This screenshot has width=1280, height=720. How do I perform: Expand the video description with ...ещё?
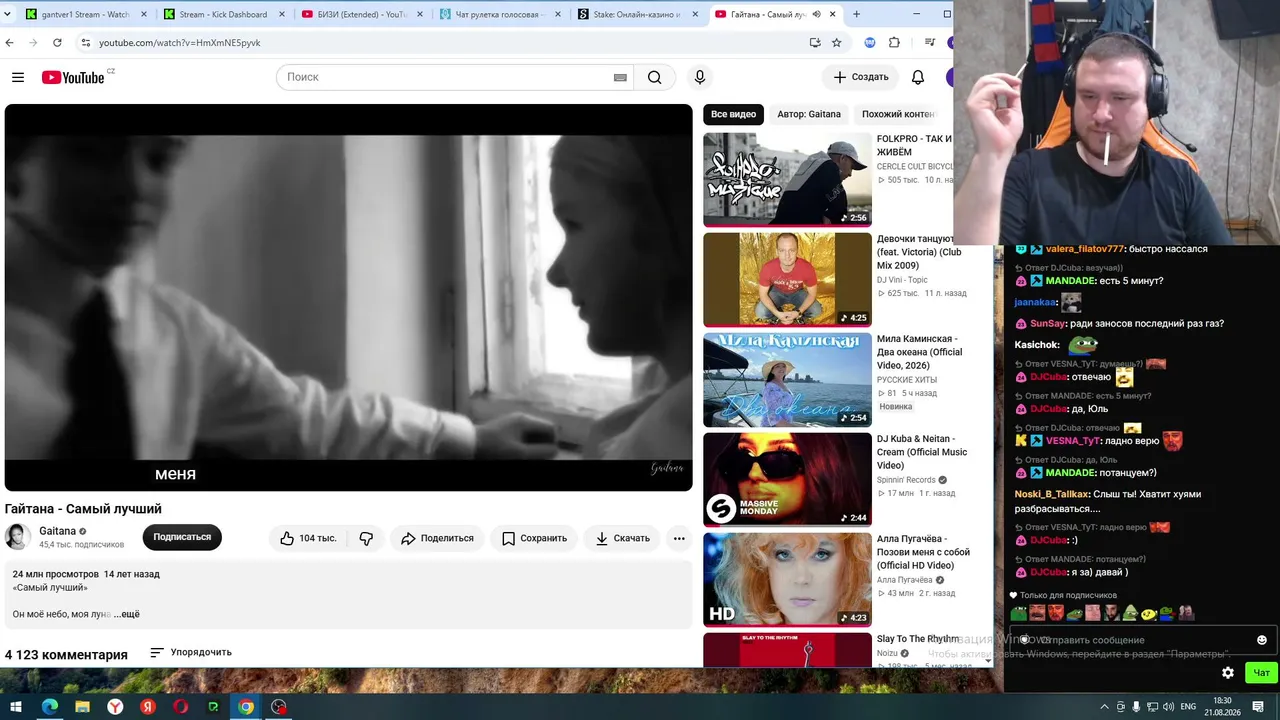[127, 614]
